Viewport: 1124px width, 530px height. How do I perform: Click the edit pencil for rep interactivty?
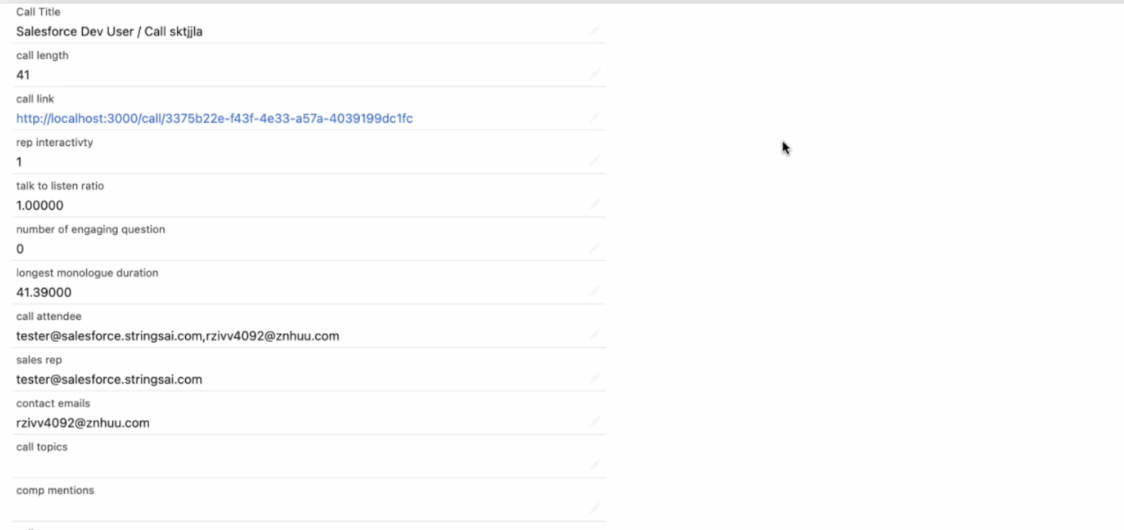click(594, 161)
